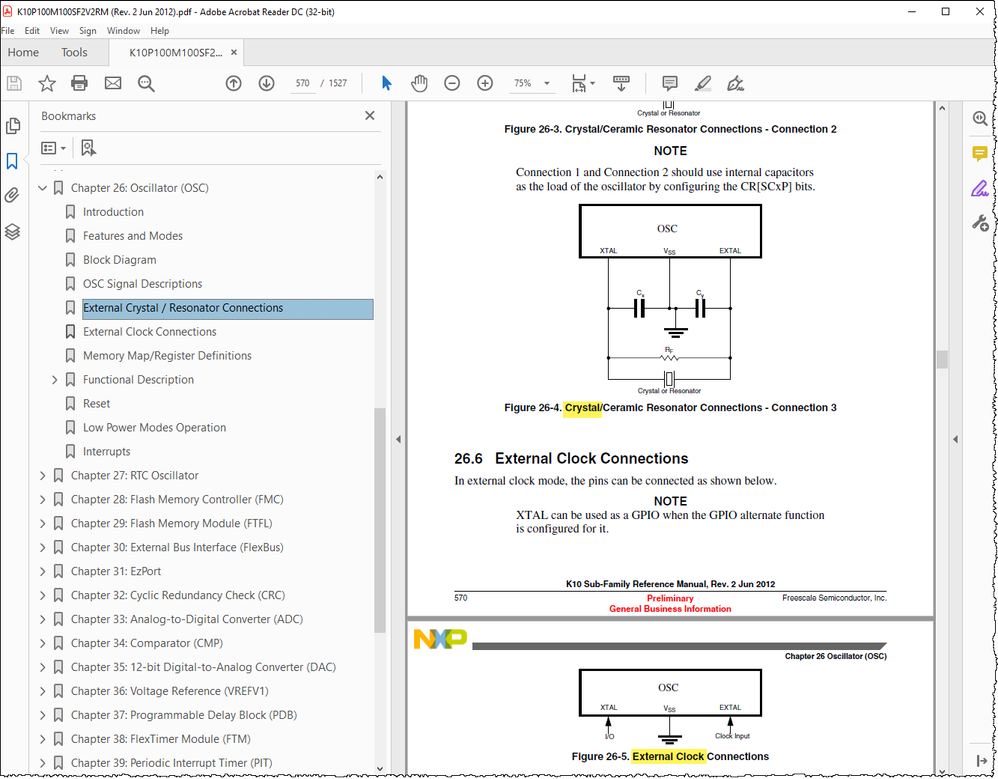Viewport: 998px width, 779px height.
Task: Add a new bookmark in Bookmarks panel
Action: [88, 148]
